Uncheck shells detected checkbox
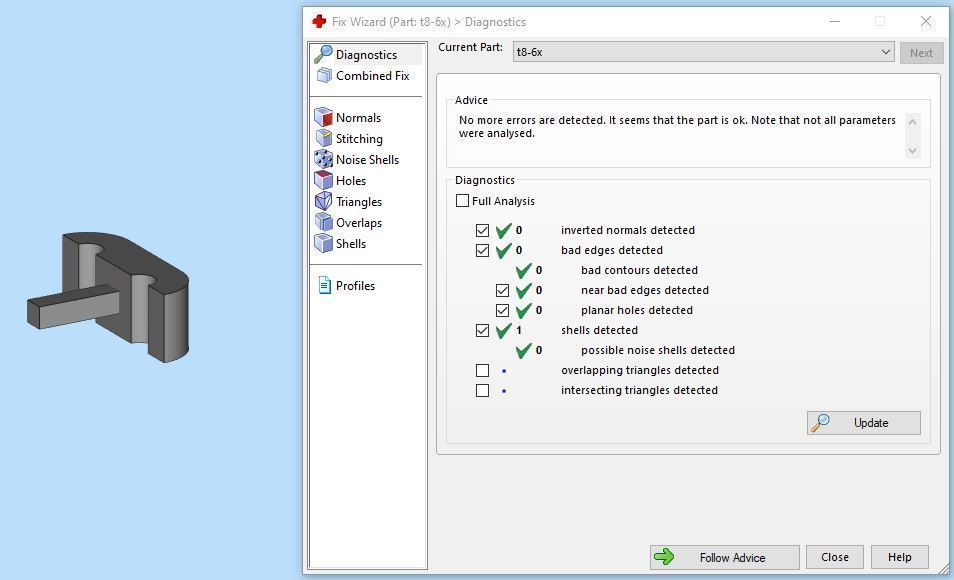Viewport: 954px width, 580px height. (482, 330)
